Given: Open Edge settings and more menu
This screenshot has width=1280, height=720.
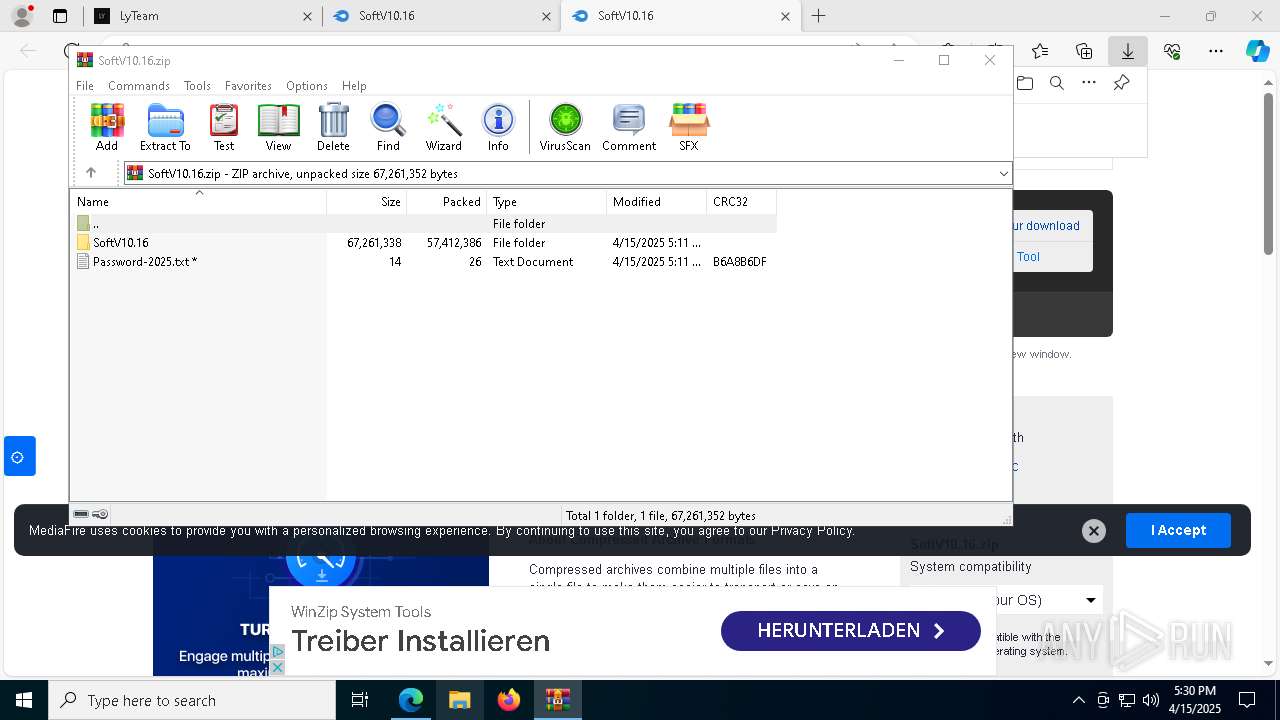Looking at the screenshot, I should pyautogui.click(x=1216, y=51).
